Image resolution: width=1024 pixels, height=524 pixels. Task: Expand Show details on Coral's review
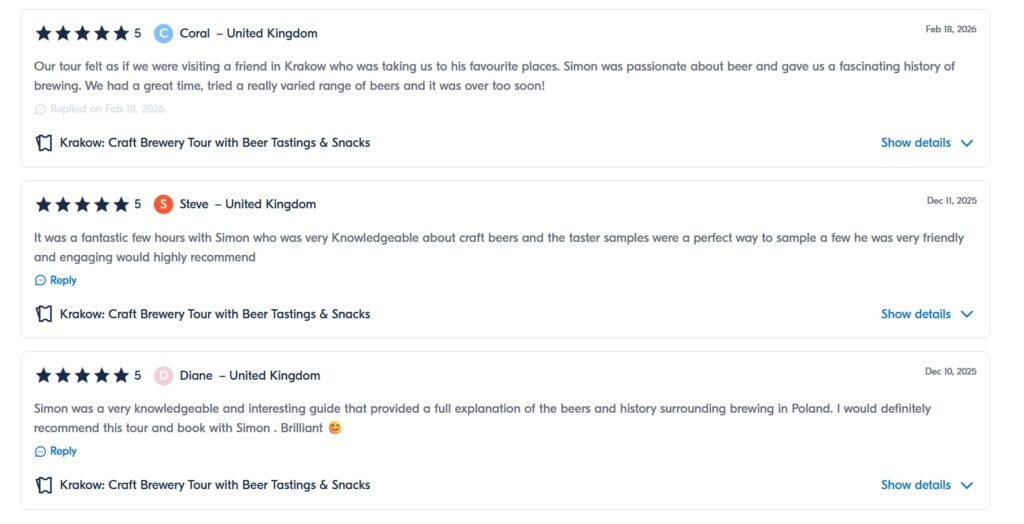pyautogui.click(x=915, y=143)
